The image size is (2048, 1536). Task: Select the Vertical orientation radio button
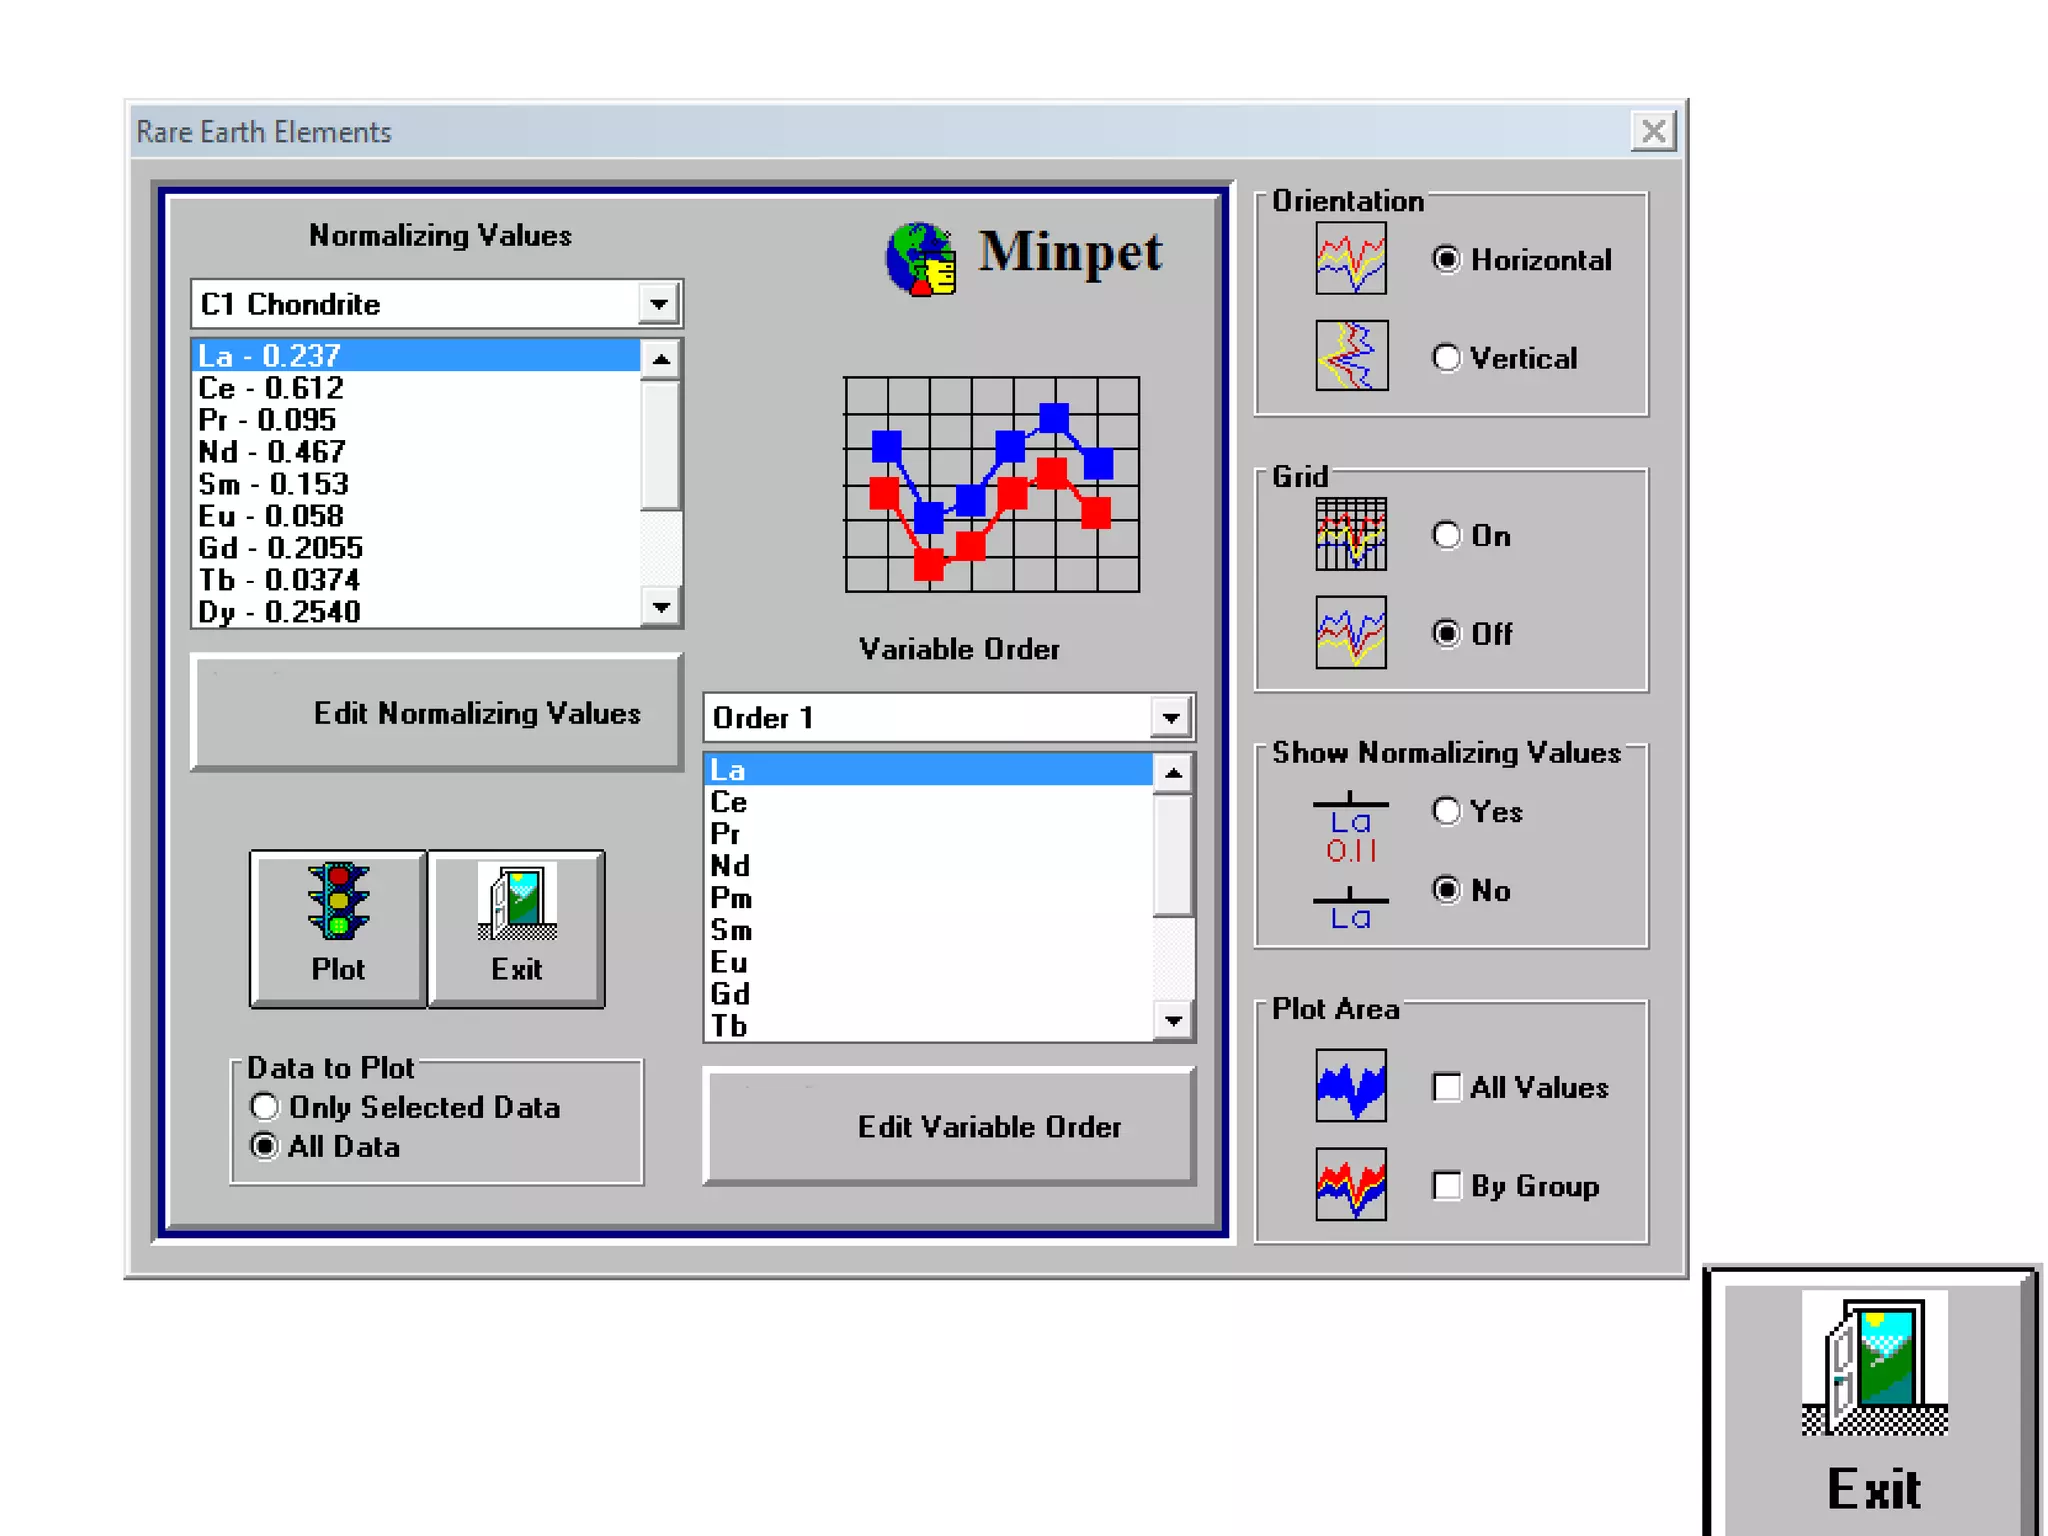[1446, 358]
